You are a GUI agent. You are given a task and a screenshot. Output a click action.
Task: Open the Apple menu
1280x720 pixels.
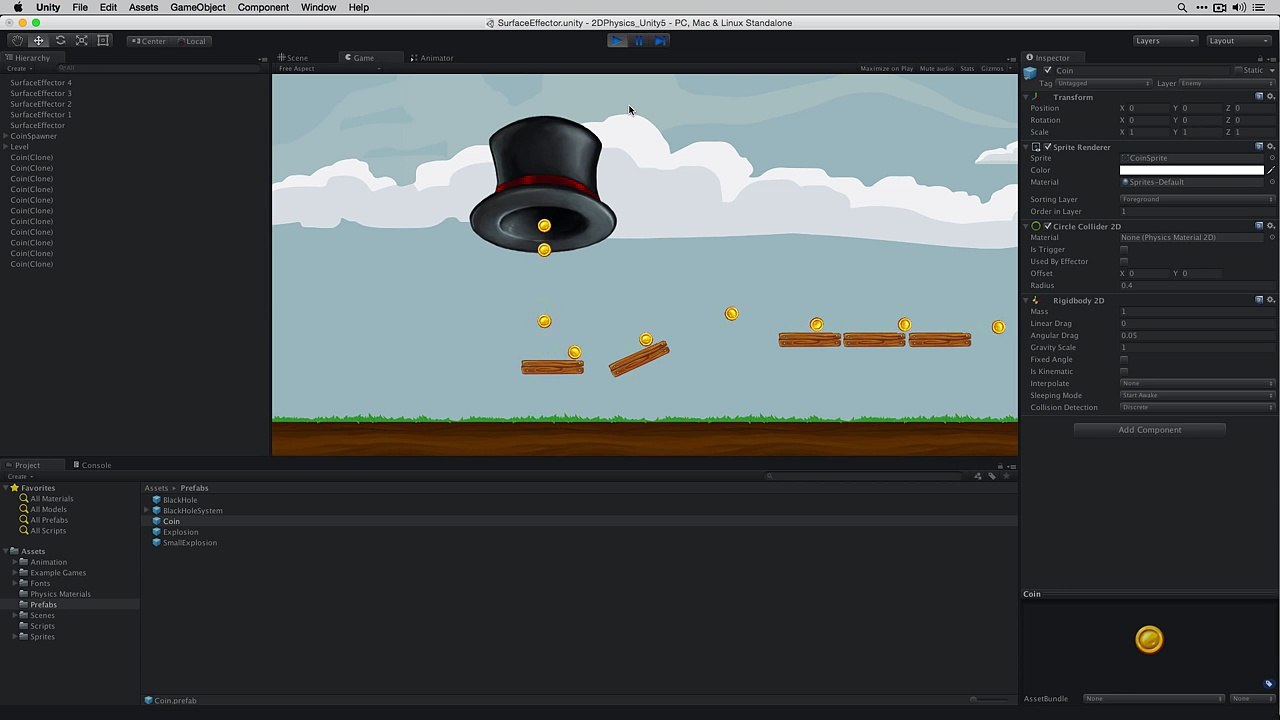[18, 7]
